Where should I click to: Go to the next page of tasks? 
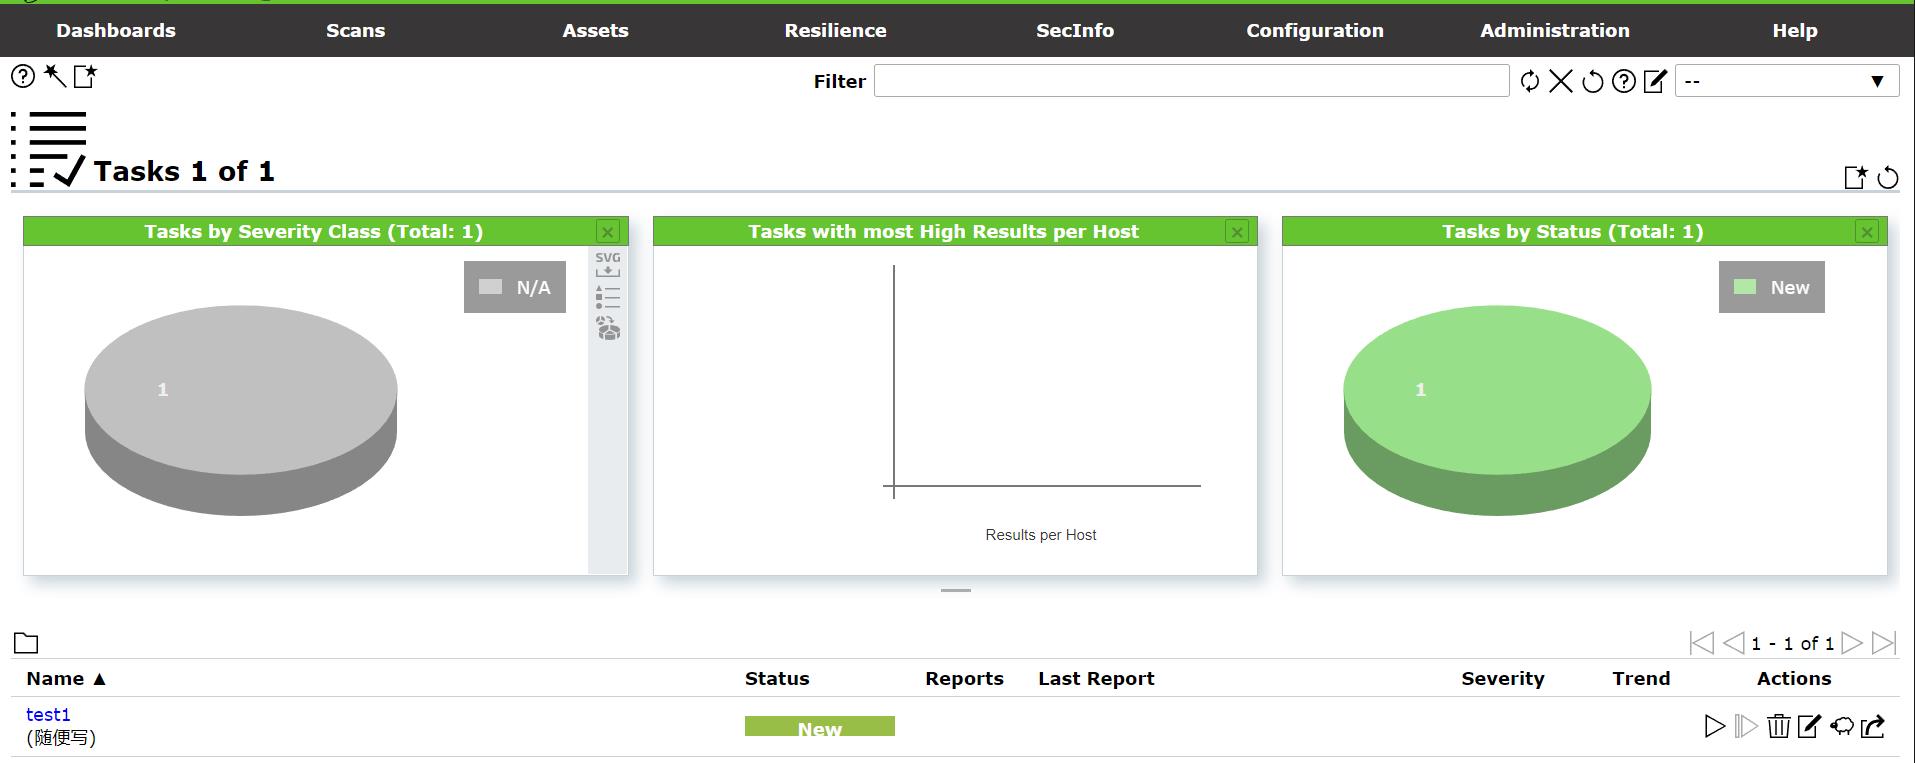(x=1852, y=643)
